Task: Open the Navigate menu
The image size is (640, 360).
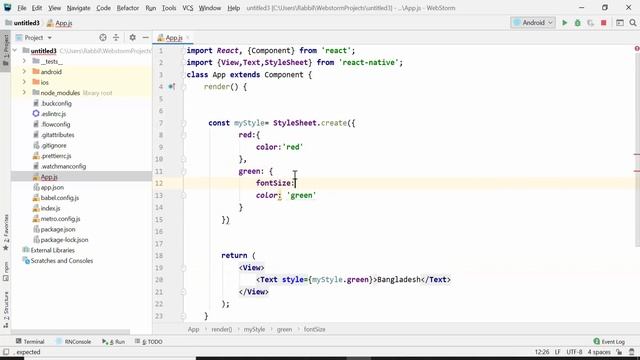Action: pos(78,8)
